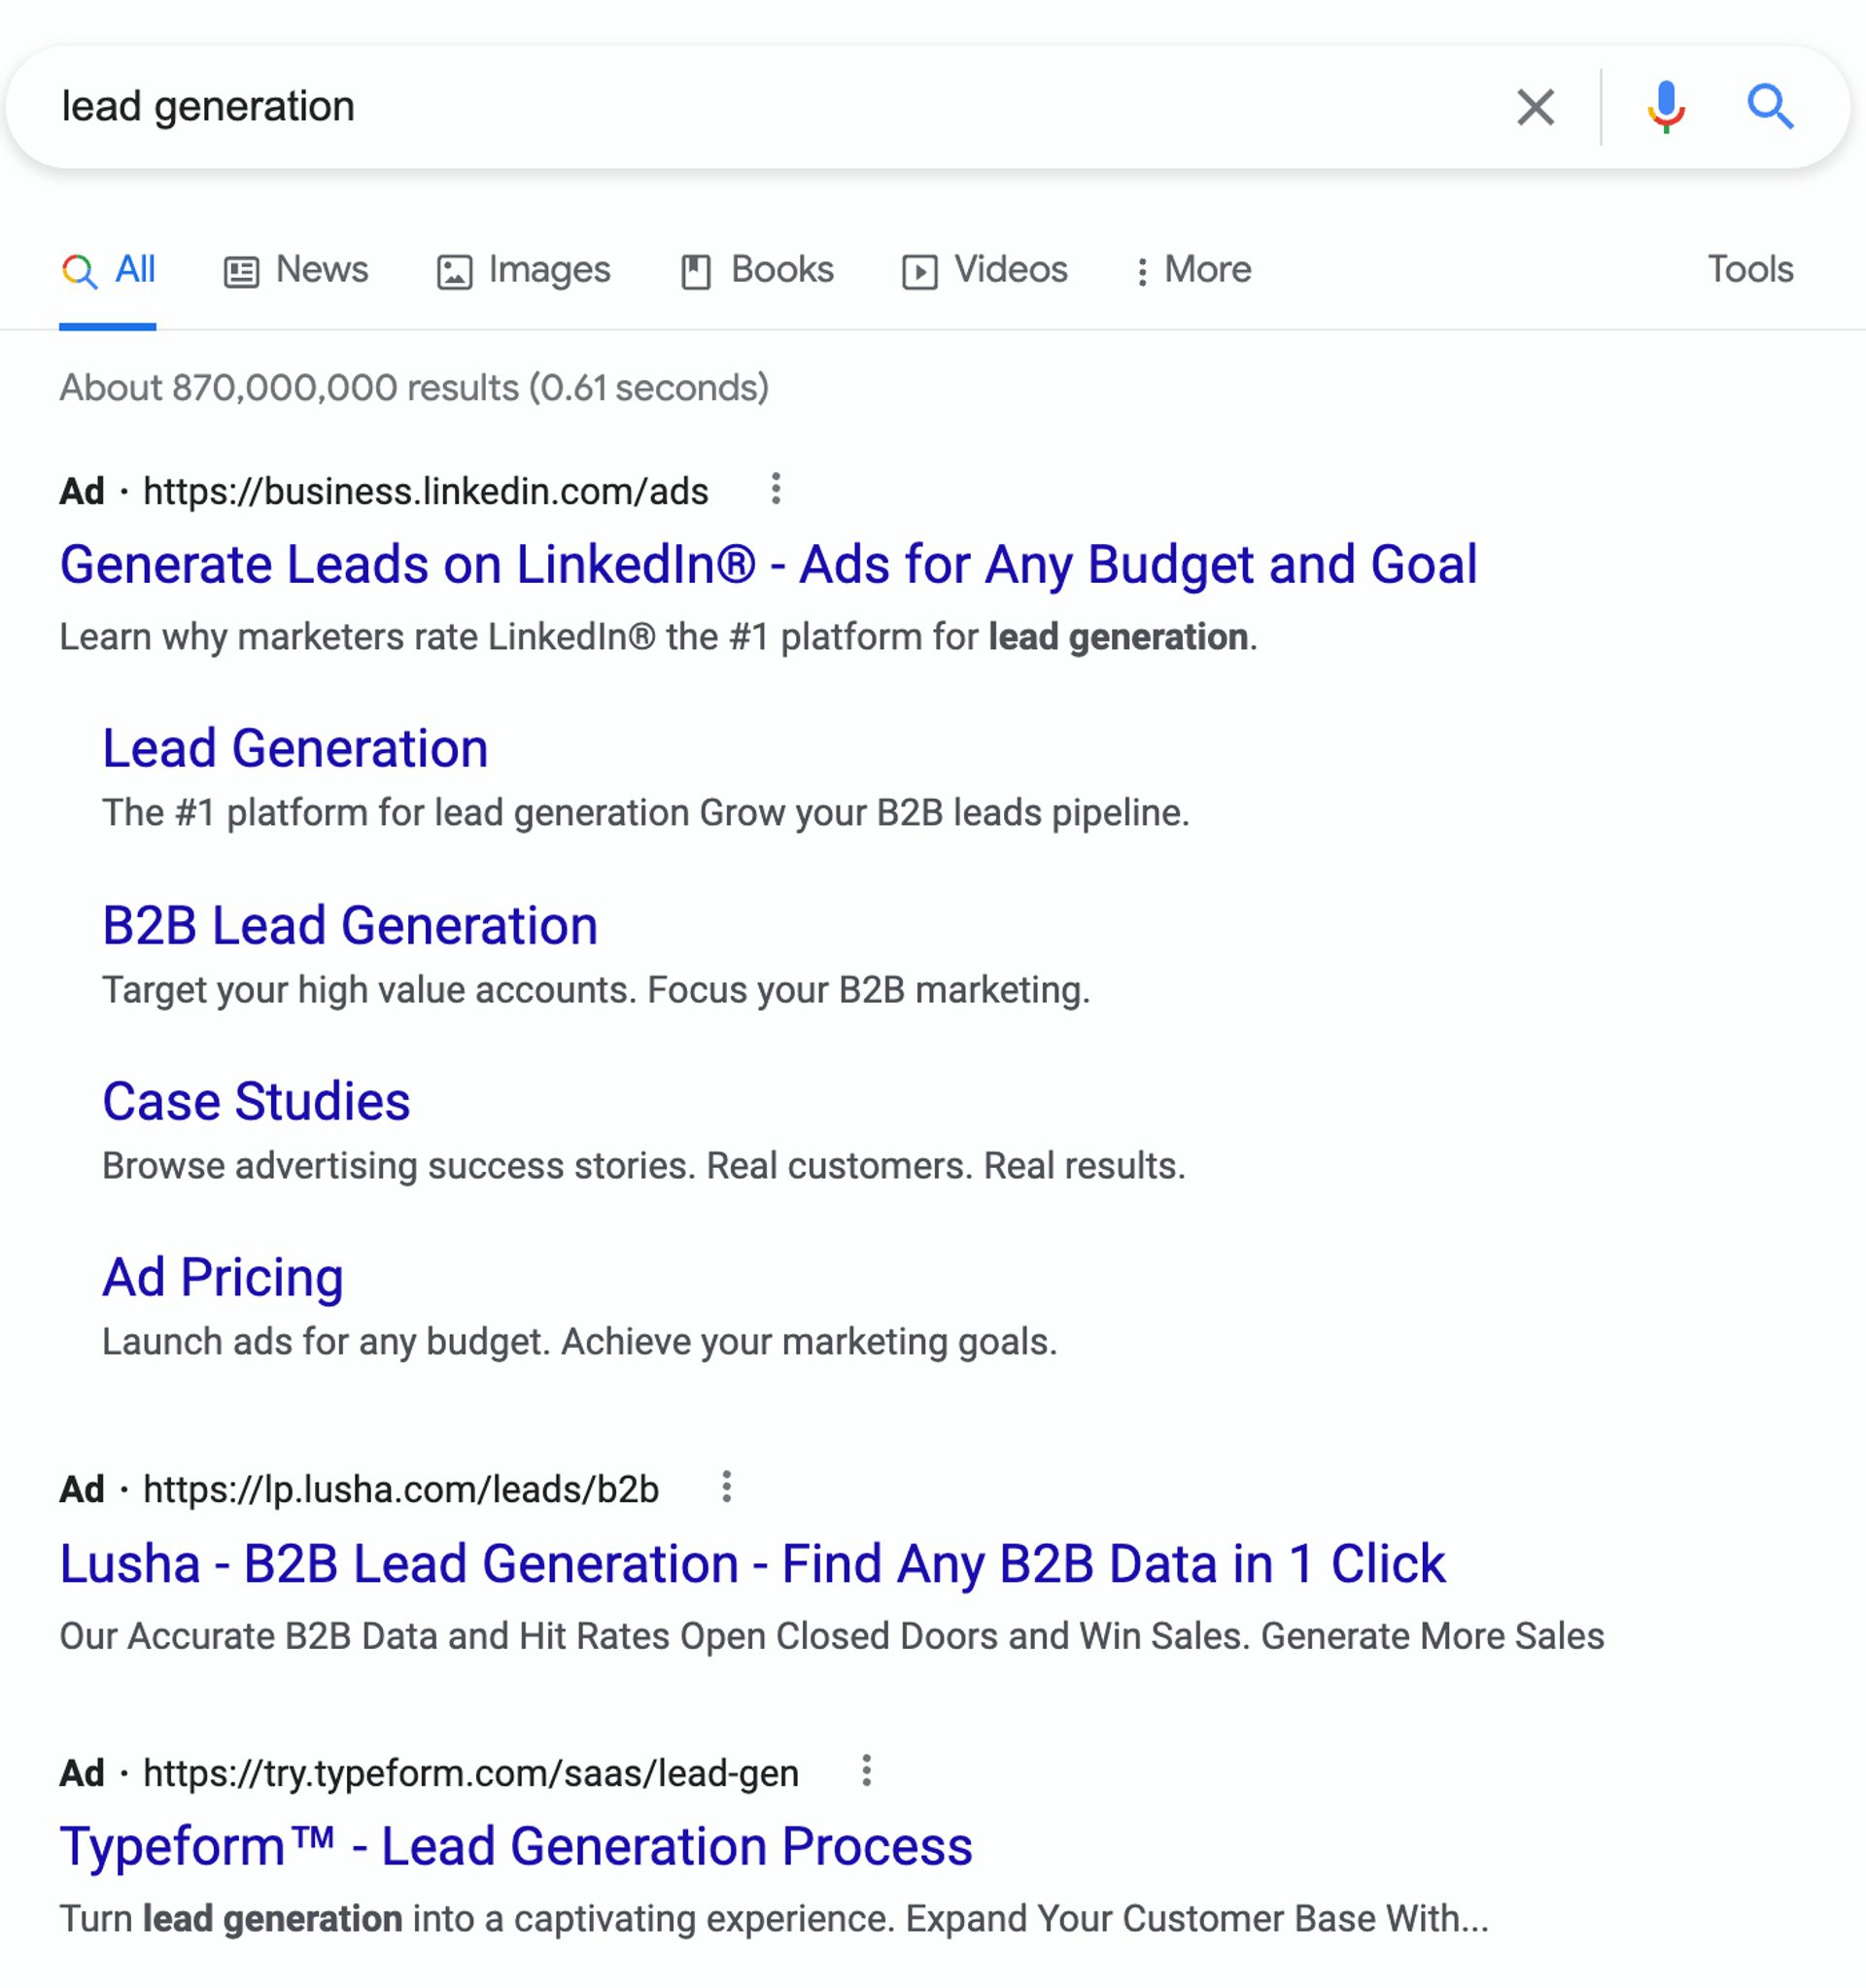Click the lens icon beside All

point(78,269)
